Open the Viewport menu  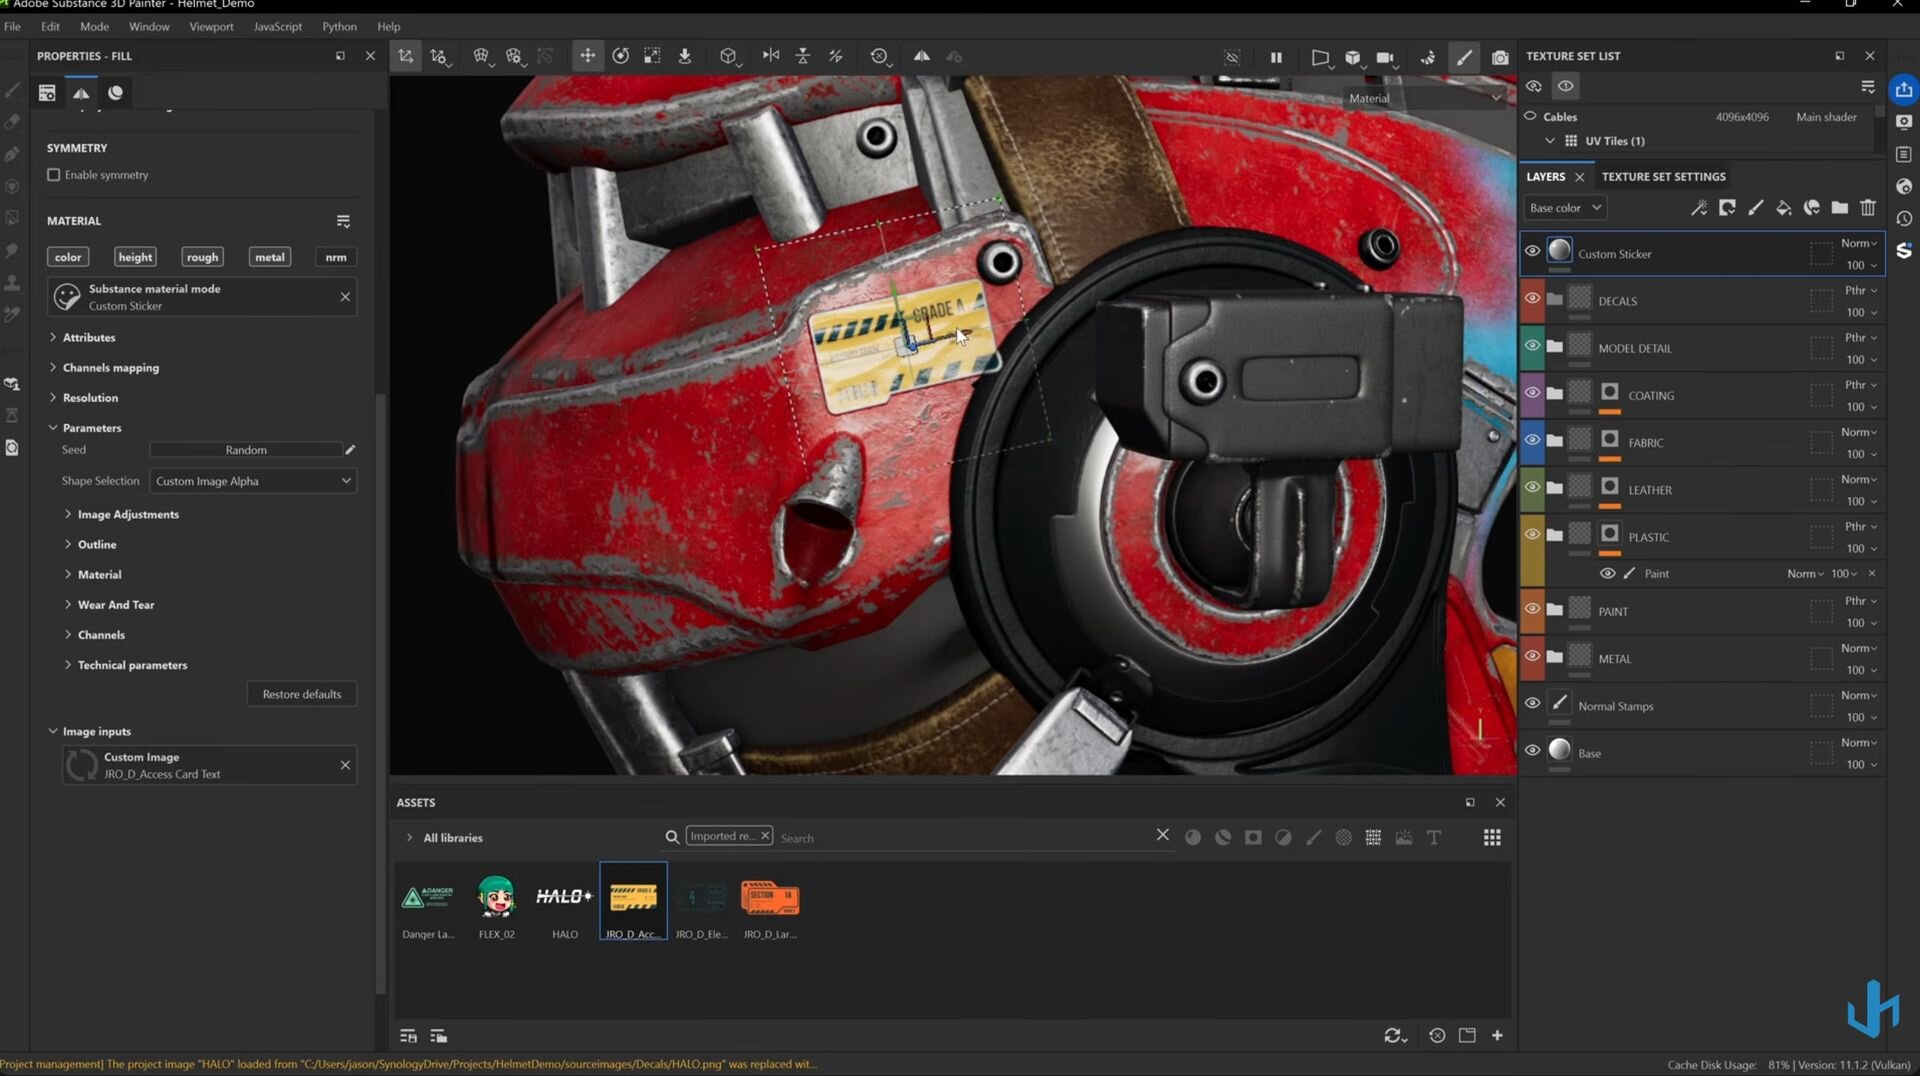(x=211, y=27)
